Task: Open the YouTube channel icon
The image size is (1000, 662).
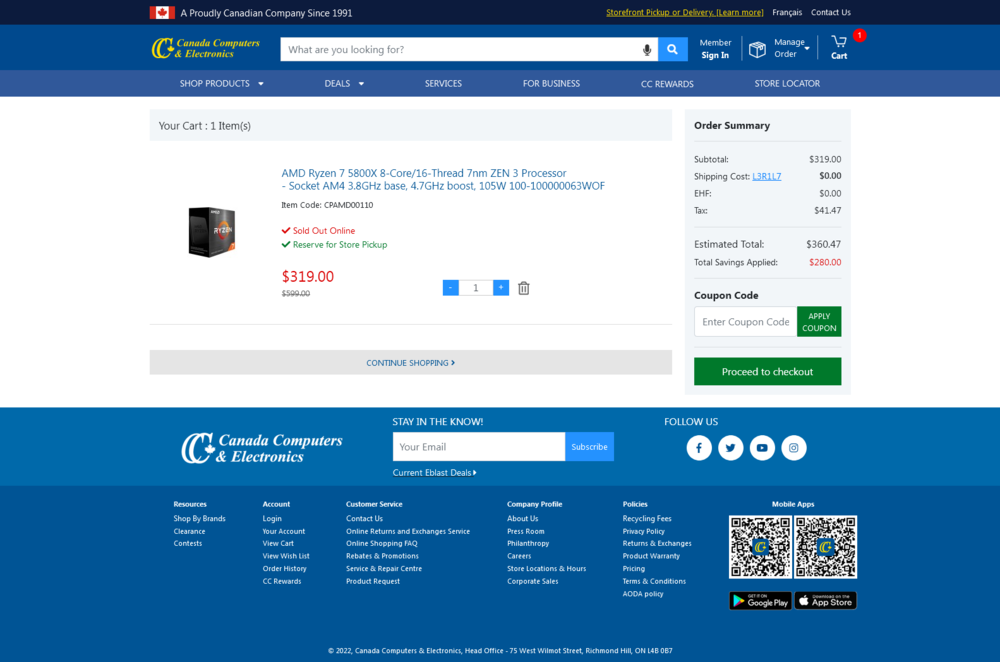Action: 762,448
